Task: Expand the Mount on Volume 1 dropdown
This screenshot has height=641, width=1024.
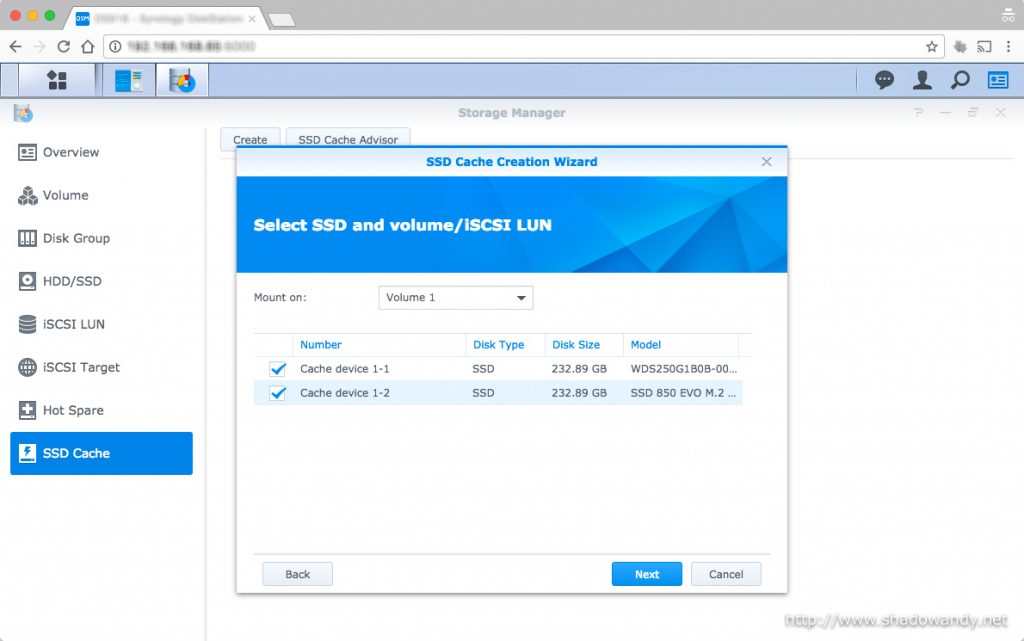Action: pos(456,298)
